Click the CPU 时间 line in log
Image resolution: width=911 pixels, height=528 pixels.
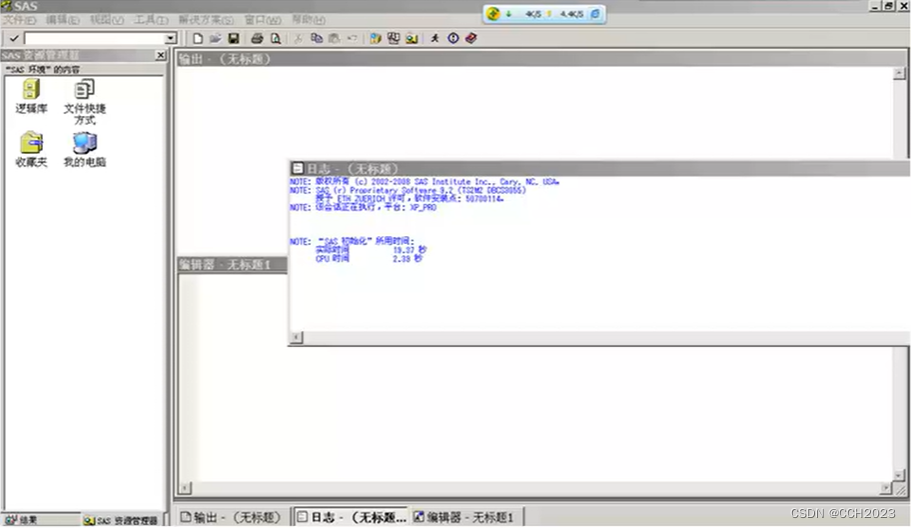click(369, 258)
